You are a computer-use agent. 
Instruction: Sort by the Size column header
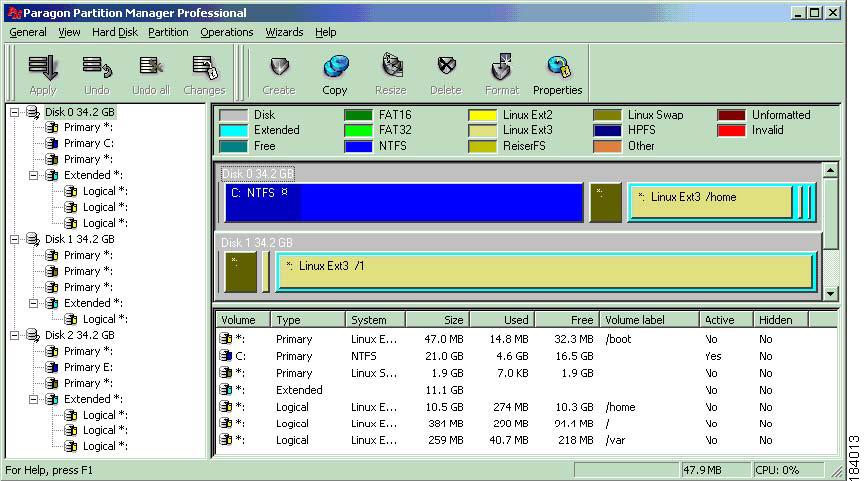pos(438,320)
